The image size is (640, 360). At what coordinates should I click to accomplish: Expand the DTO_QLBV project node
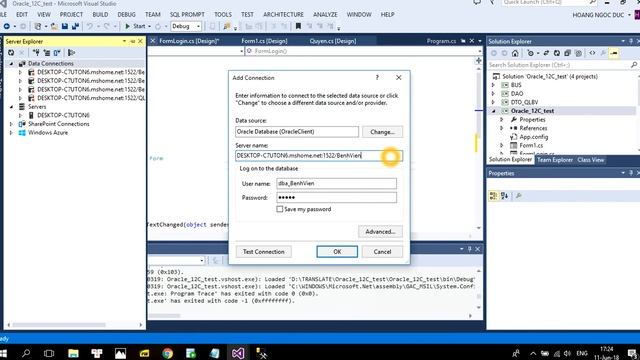coord(493,102)
